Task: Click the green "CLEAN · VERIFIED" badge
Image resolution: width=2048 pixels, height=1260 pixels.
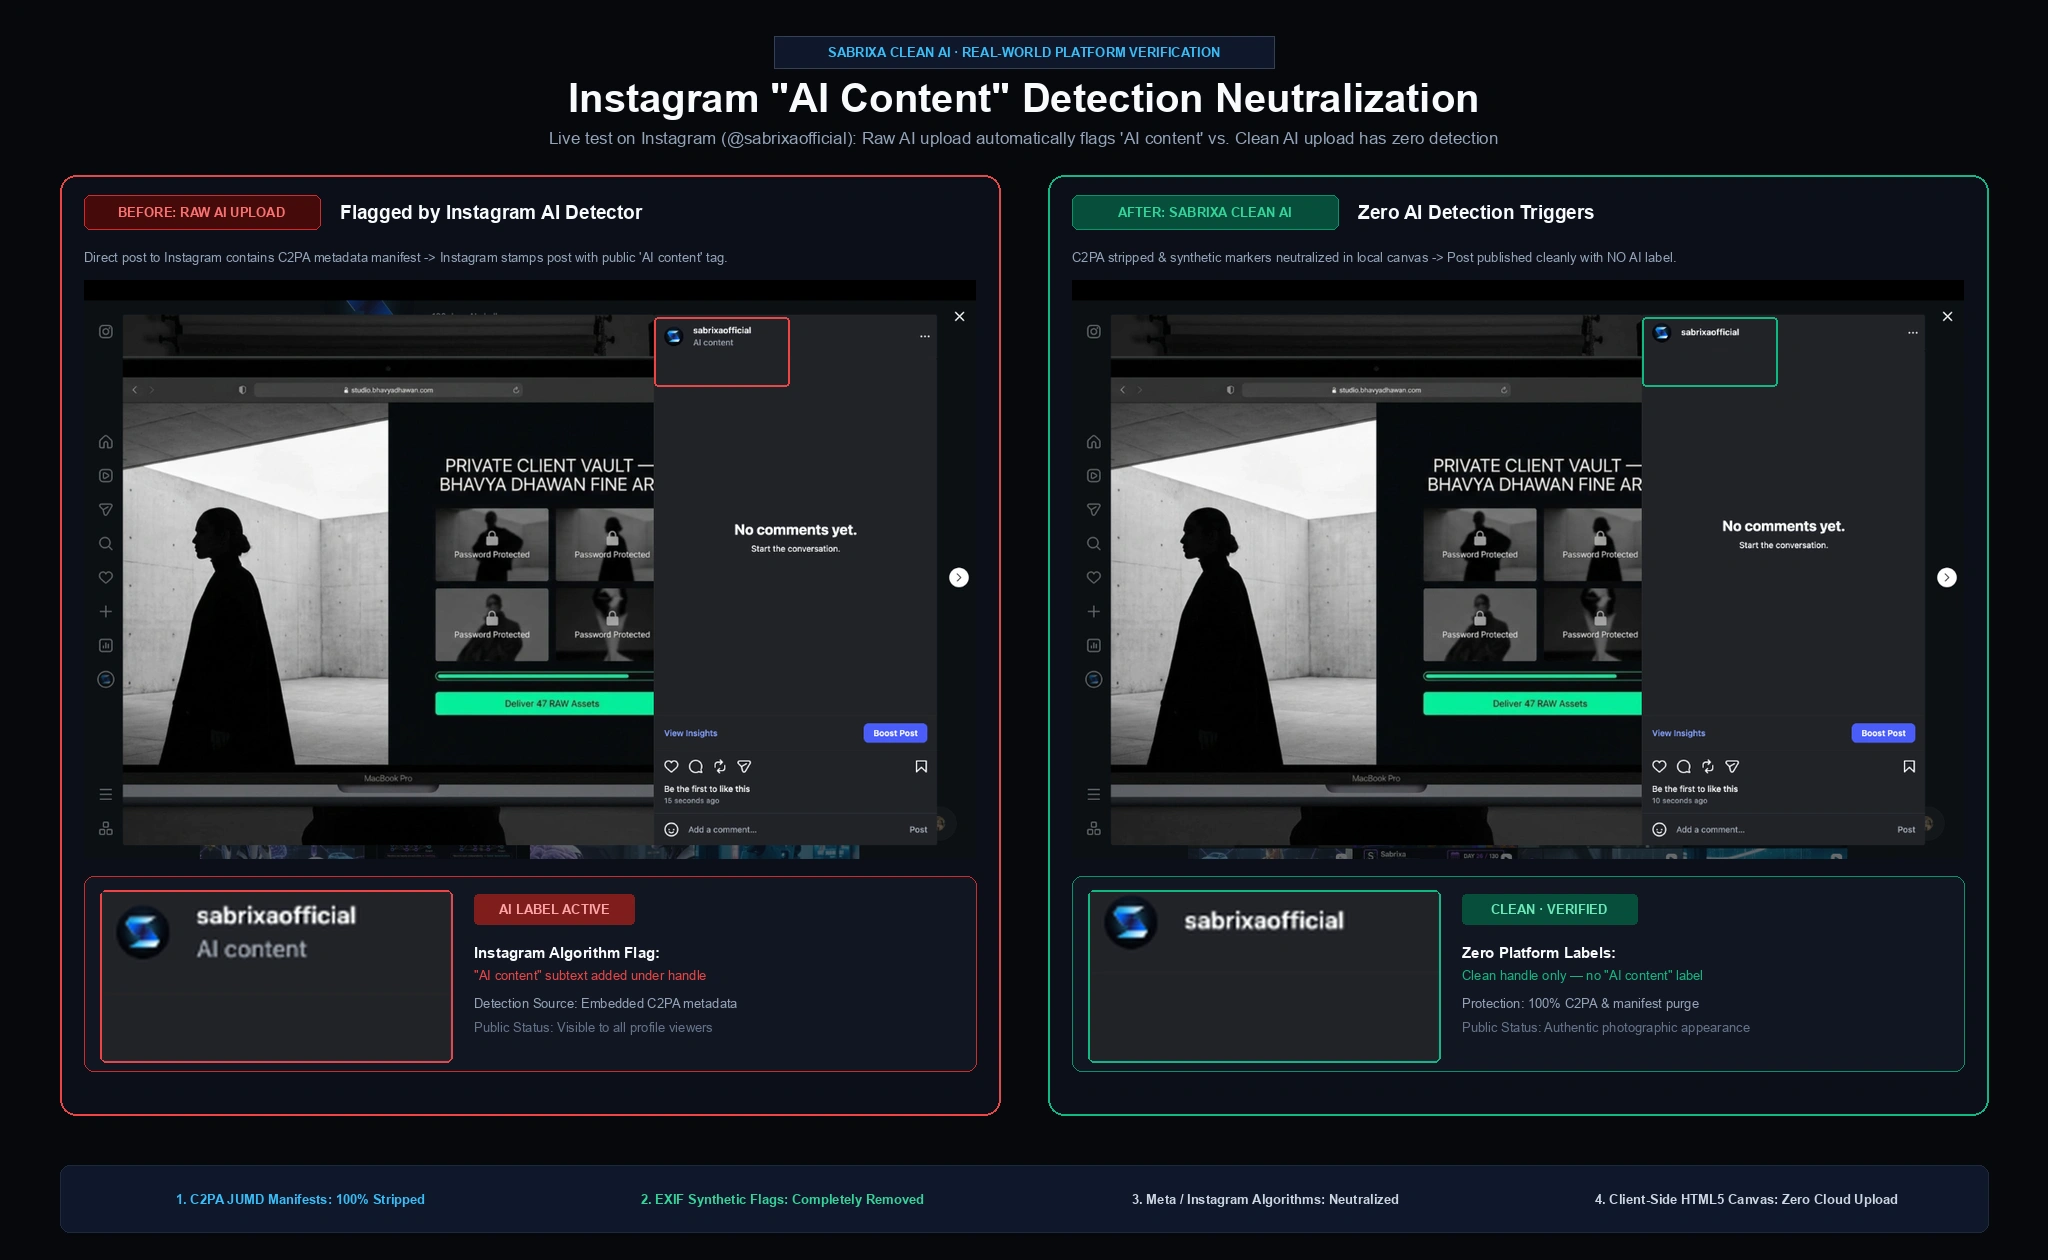Action: click(1549, 910)
